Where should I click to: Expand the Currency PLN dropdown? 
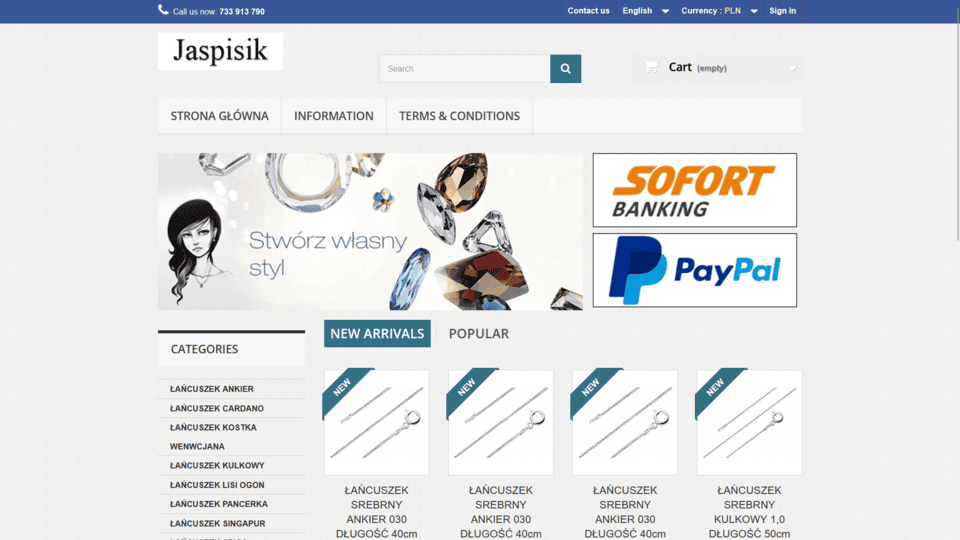click(x=719, y=11)
